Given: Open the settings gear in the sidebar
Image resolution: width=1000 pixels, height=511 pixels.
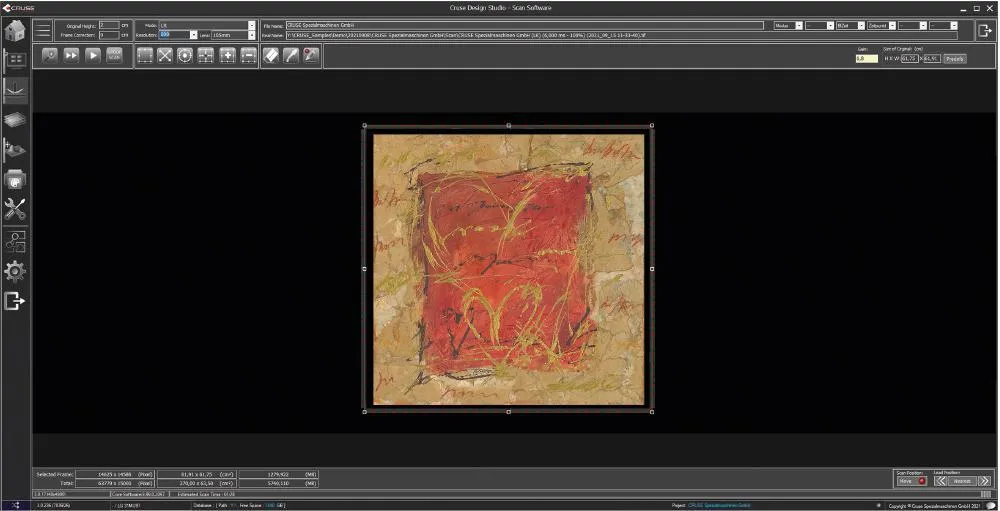Looking at the screenshot, I should pyautogui.click(x=15, y=271).
